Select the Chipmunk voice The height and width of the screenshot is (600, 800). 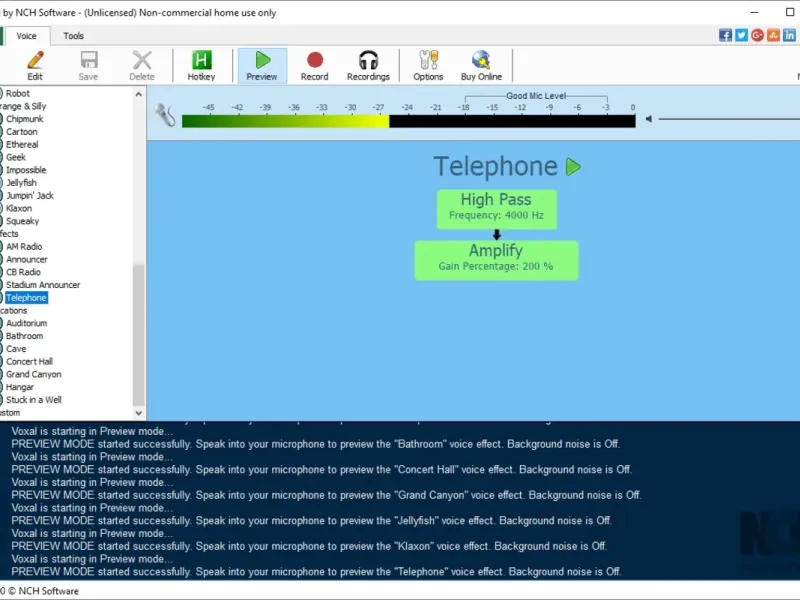[24, 119]
